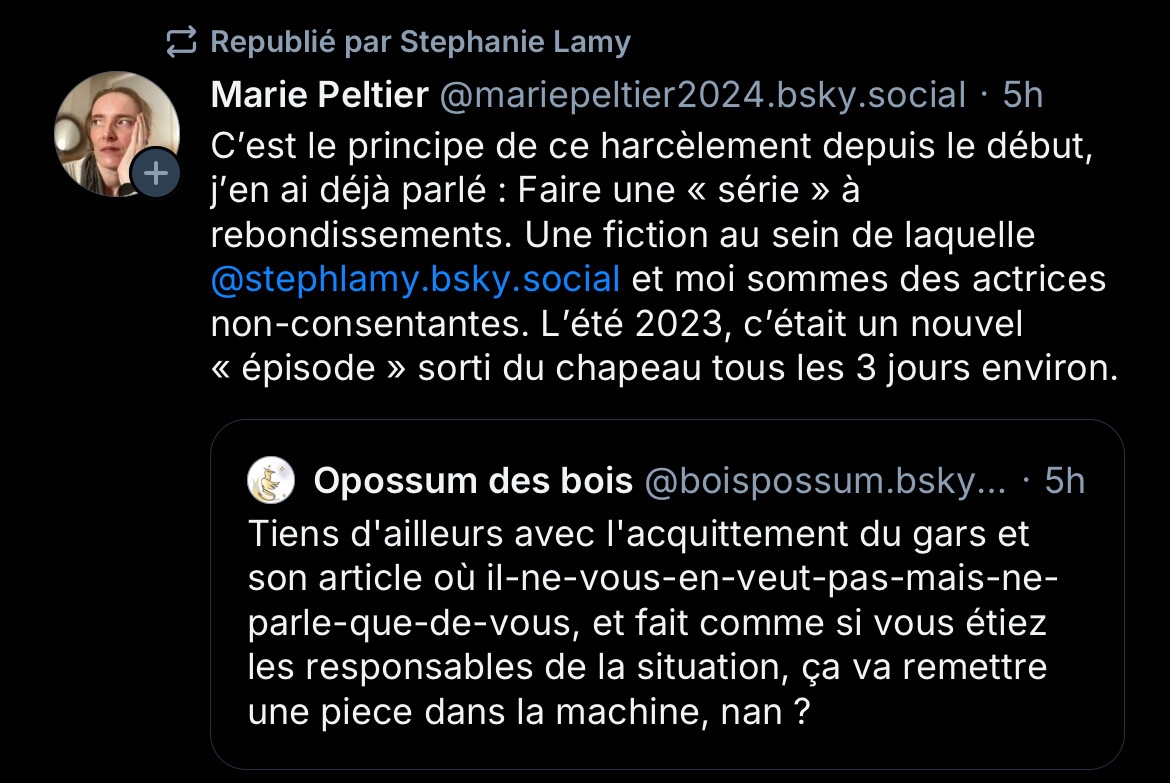This screenshot has width=1170, height=783.
Task: Click the repost arrows icon above the post
Action: click(x=182, y=42)
